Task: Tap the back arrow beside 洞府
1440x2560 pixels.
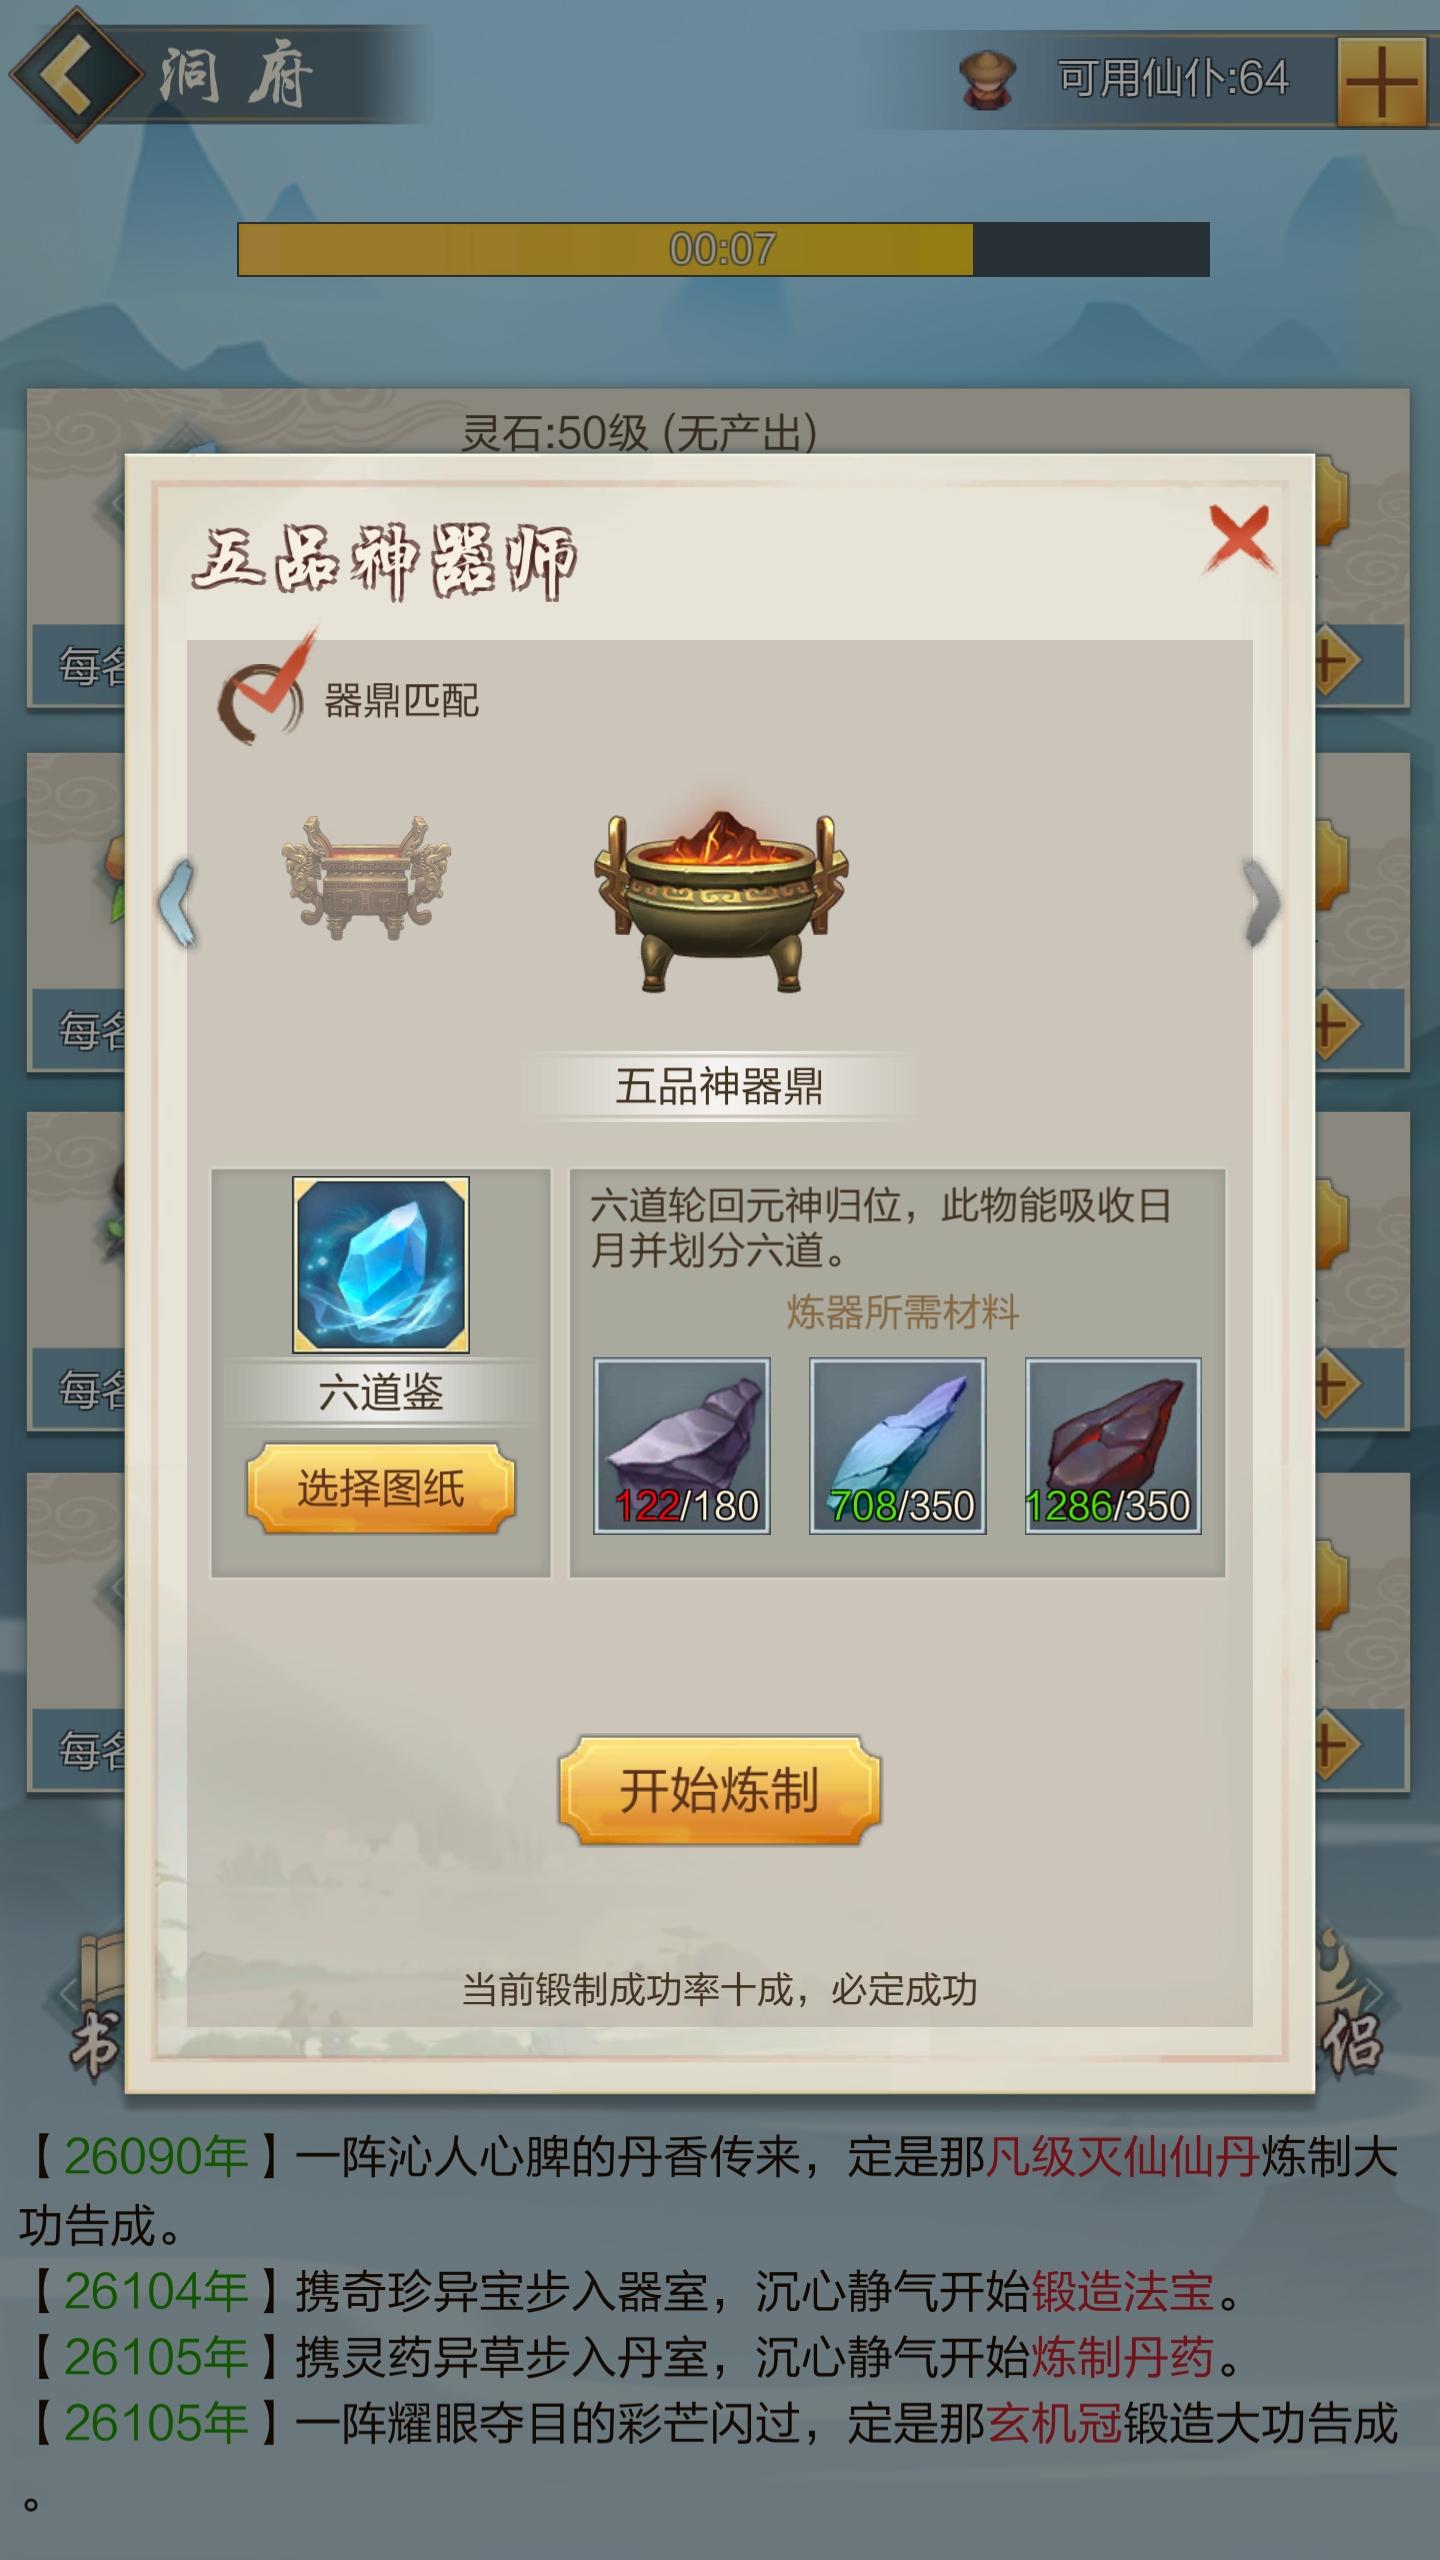Action: (x=76, y=74)
